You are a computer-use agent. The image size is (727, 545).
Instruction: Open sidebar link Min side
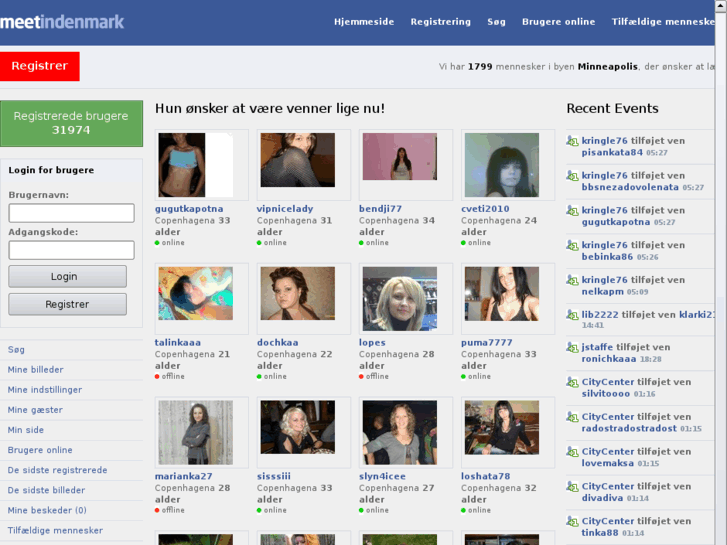tap(26, 430)
